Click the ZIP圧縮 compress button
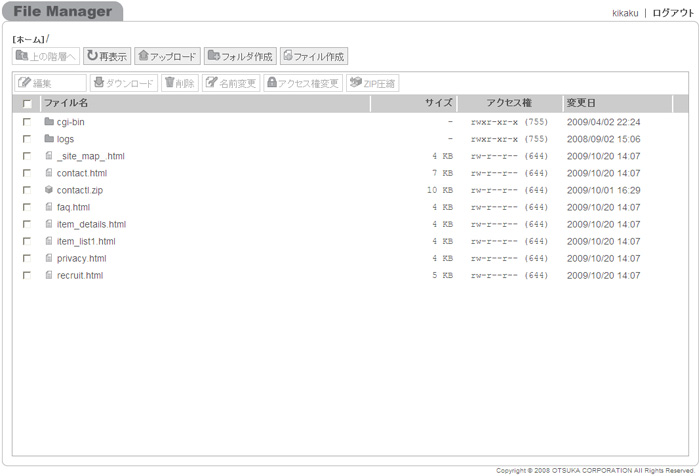700x476 pixels. (372, 83)
